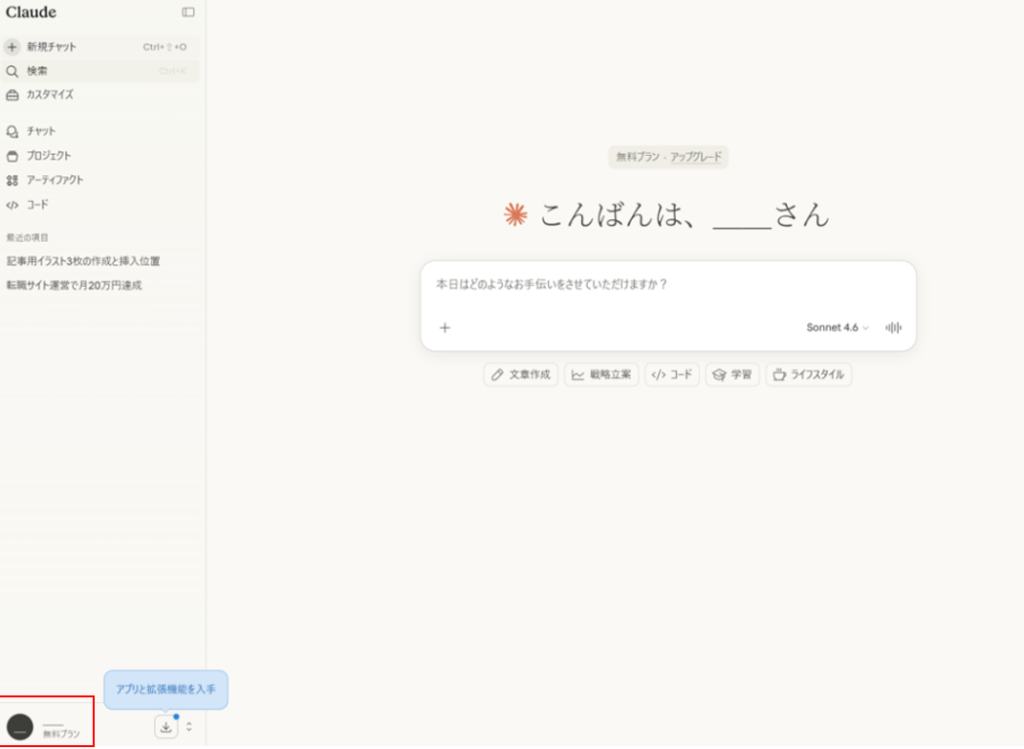This screenshot has width=1024, height=749.
Task: Select the voice input icon
Action: pyautogui.click(x=894, y=327)
